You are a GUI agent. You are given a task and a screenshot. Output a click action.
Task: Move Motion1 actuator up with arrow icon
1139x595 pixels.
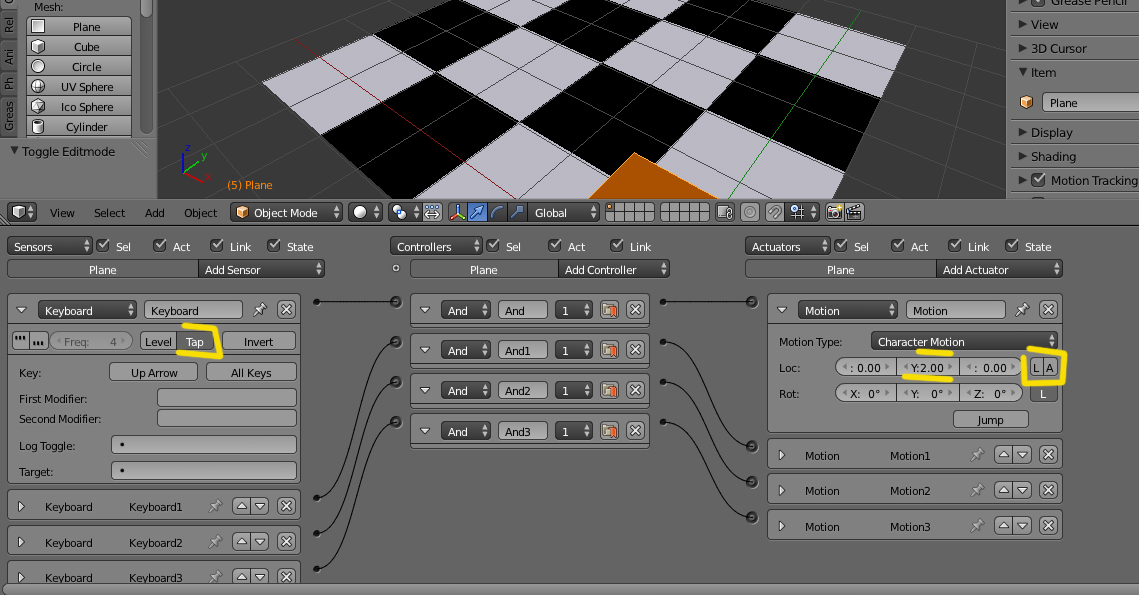[1004, 455]
